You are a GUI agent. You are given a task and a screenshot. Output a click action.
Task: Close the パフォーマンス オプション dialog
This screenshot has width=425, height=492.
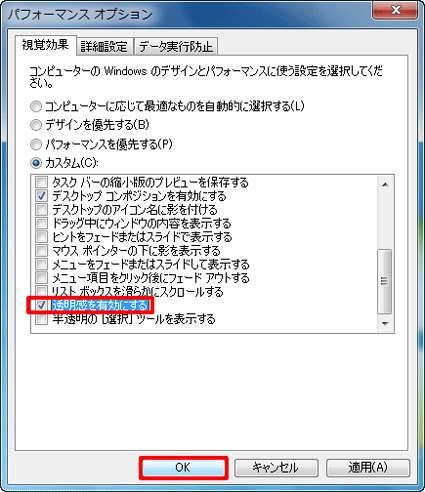coord(396,11)
